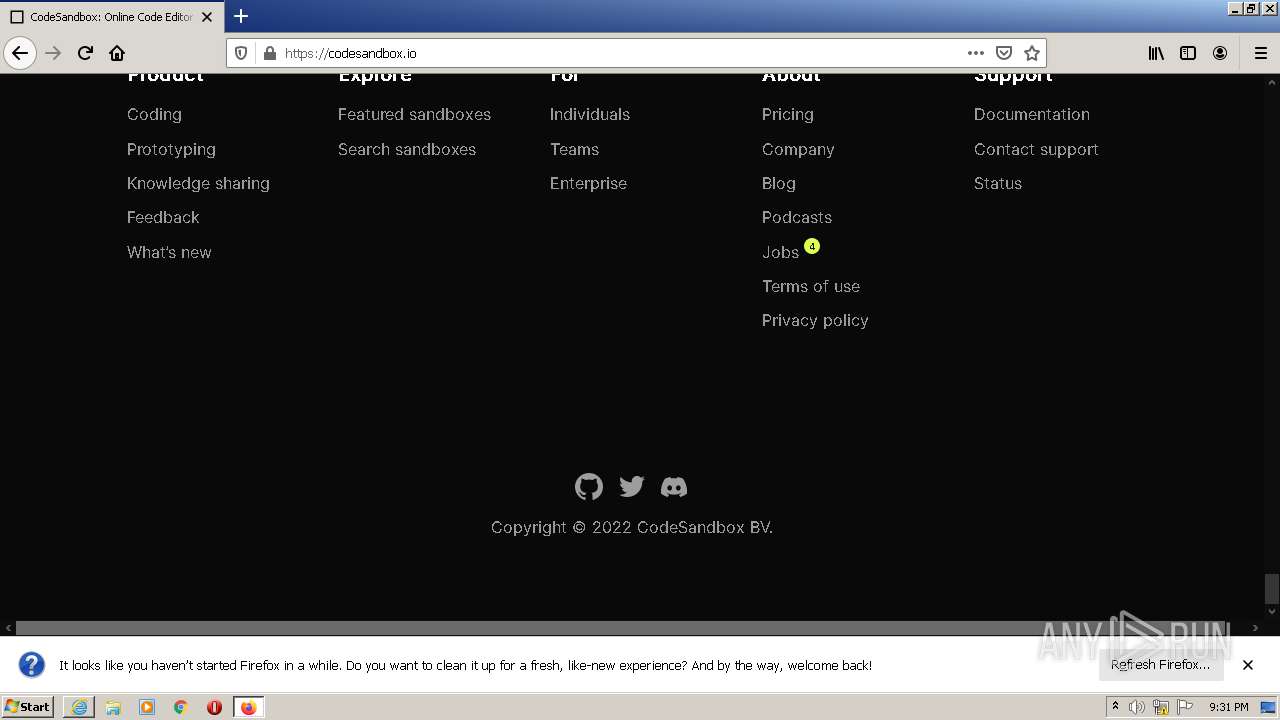Open Action Center flag tray icon

[1185, 707]
